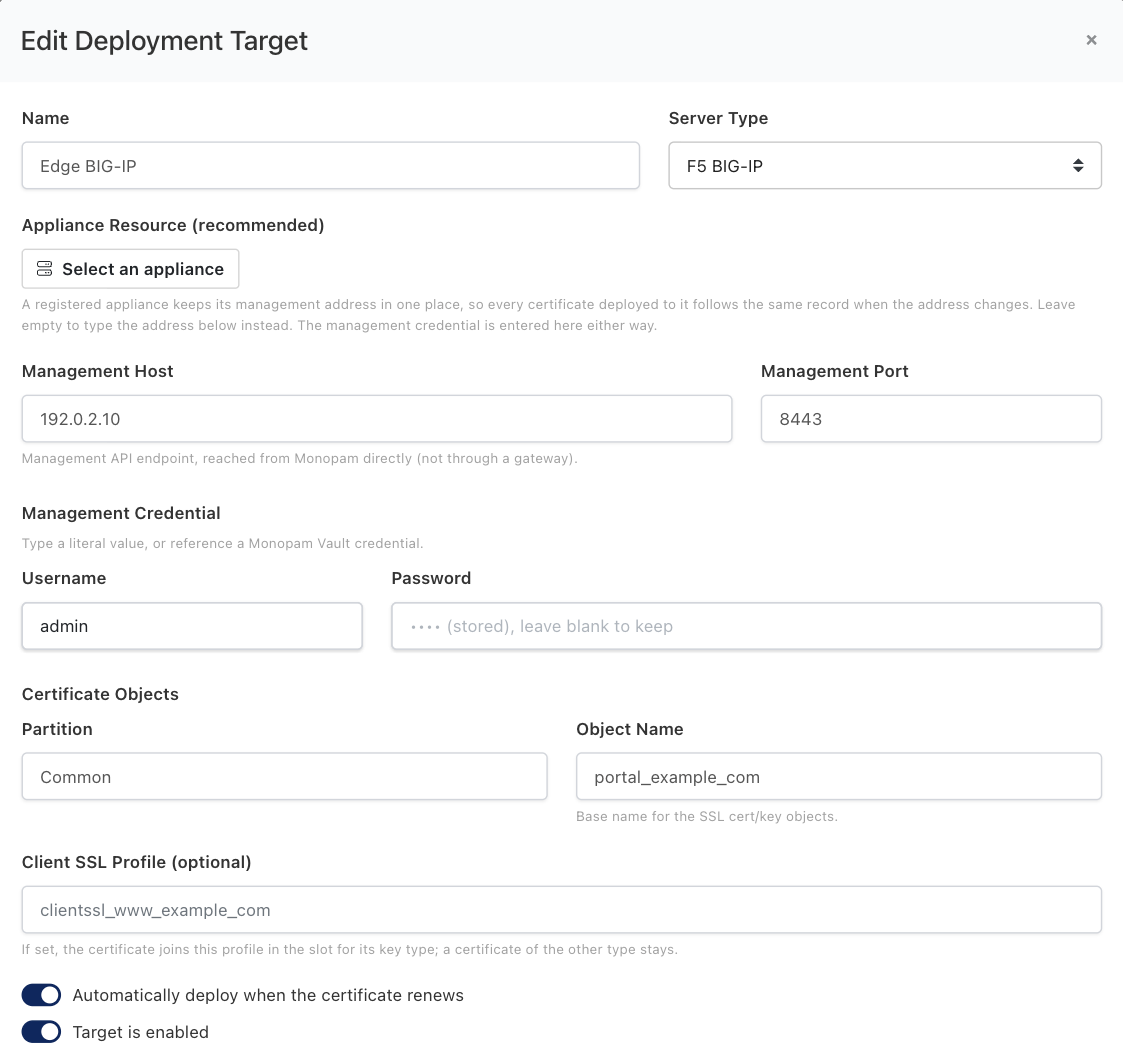Toggle the Target is enabled switch
1123x1064 pixels.
pyautogui.click(x=42, y=1032)
